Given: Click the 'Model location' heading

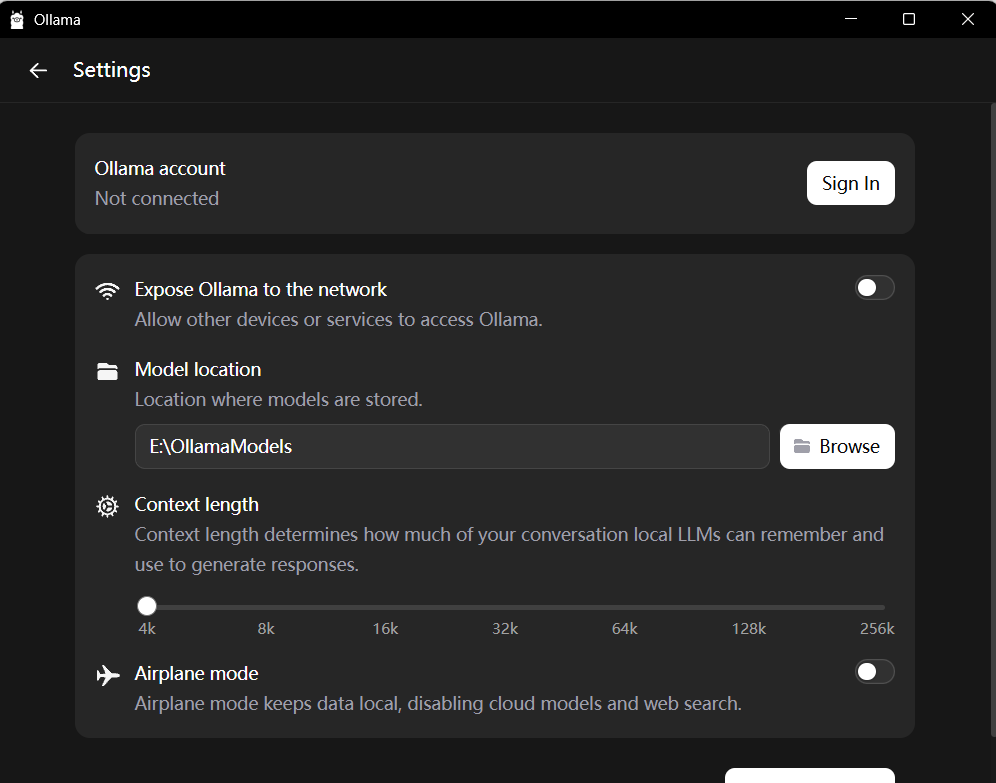Looking at the screenshot, I should [x=198, y=370].
